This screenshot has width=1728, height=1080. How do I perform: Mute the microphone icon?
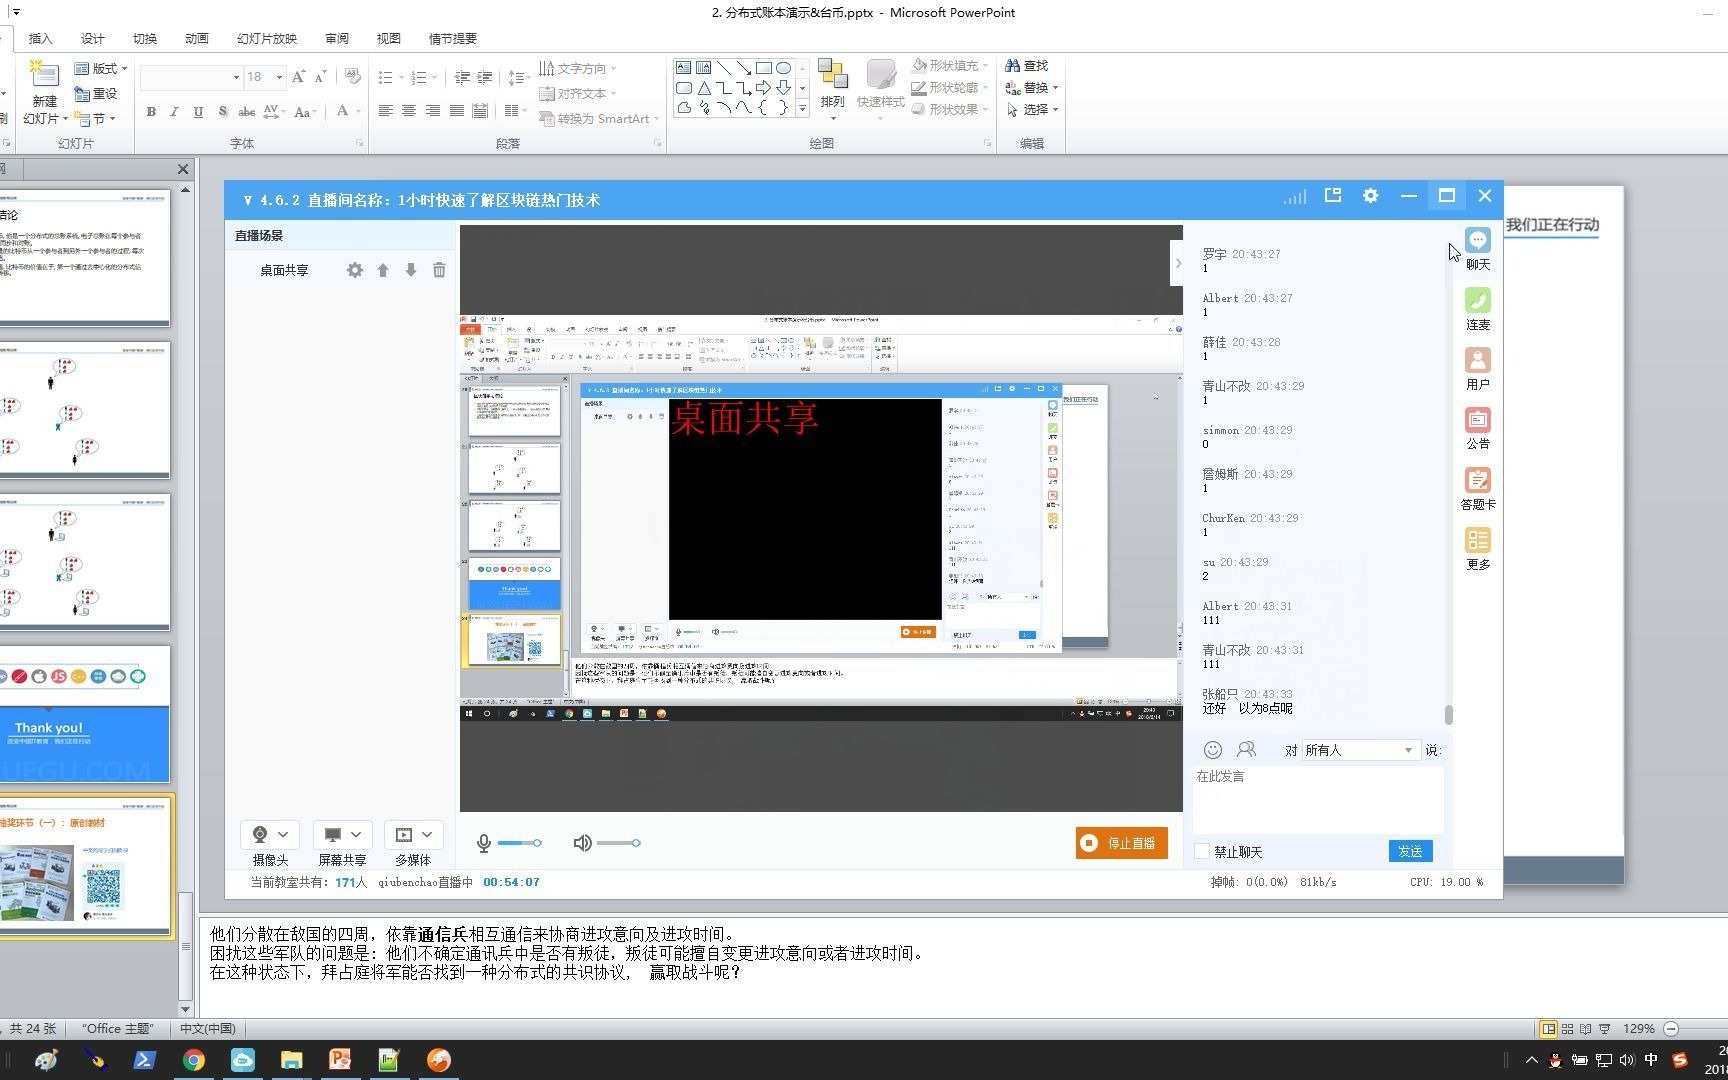484,843
